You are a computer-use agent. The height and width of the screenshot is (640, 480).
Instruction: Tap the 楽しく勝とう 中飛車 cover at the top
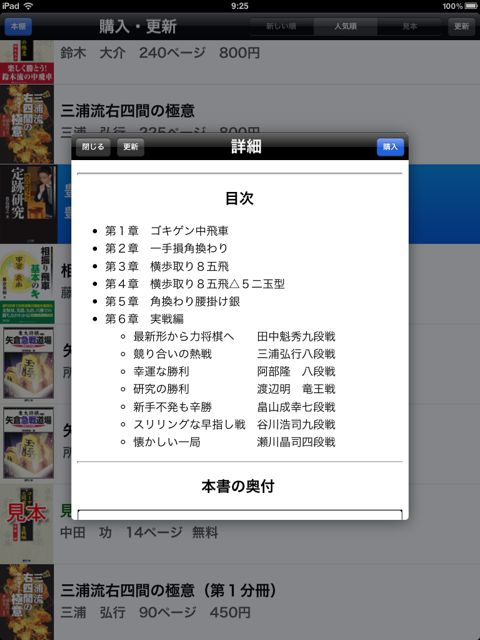27,62
